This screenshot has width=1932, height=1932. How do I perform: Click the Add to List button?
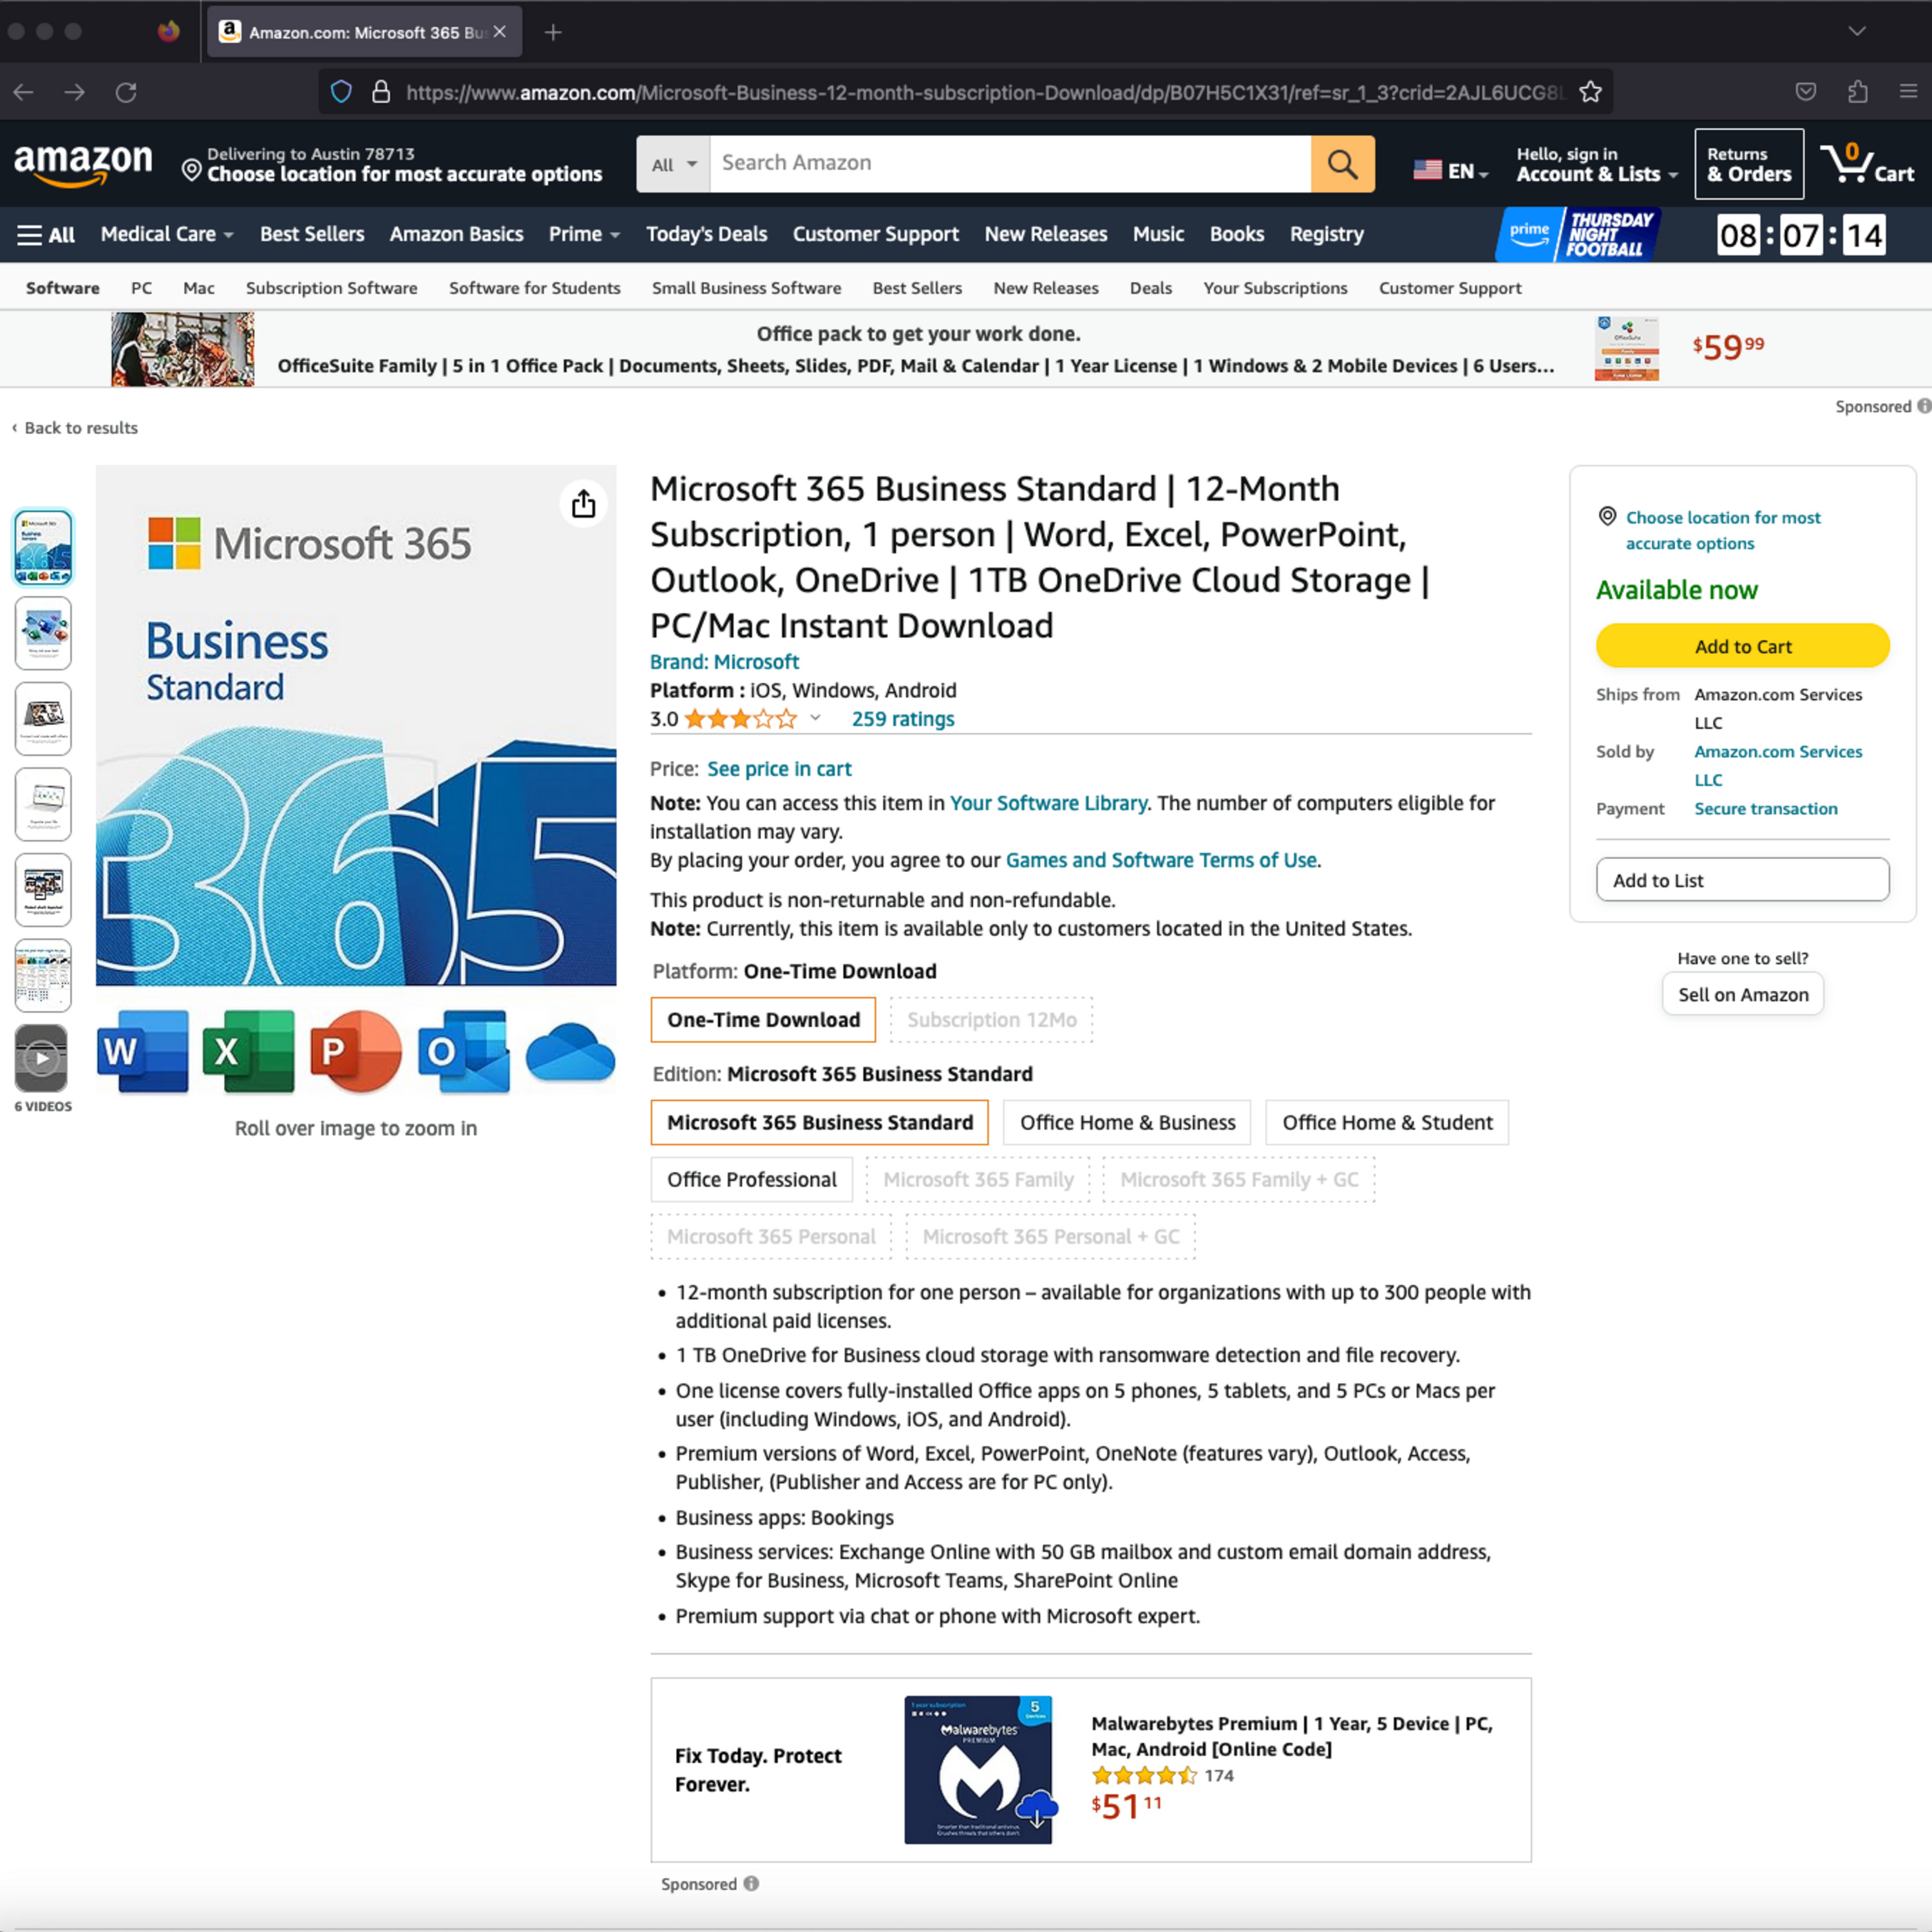tap(1739, 879)
